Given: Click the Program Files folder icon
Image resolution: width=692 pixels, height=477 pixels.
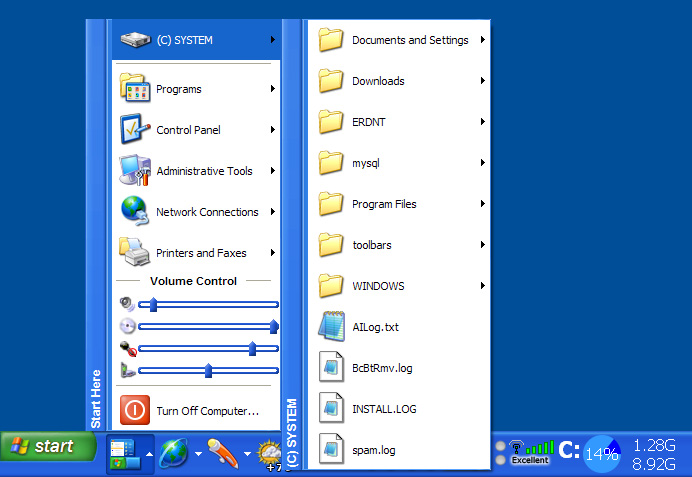Looking at the screenshot, I should (x=331, y=204).
